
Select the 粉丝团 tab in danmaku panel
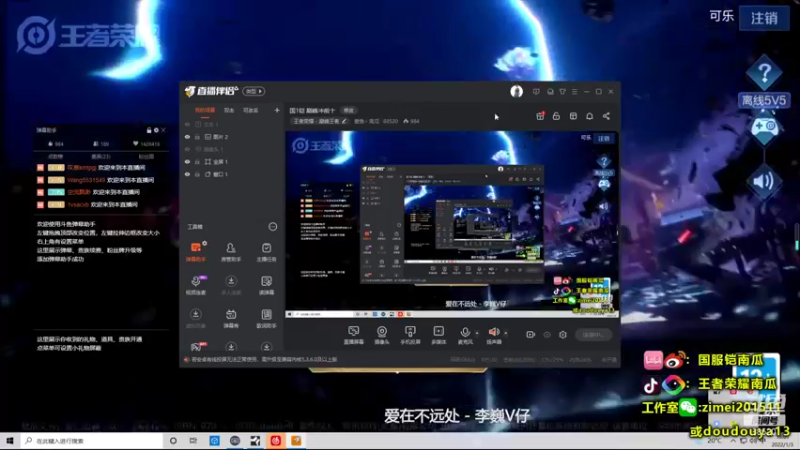(146, 157)
